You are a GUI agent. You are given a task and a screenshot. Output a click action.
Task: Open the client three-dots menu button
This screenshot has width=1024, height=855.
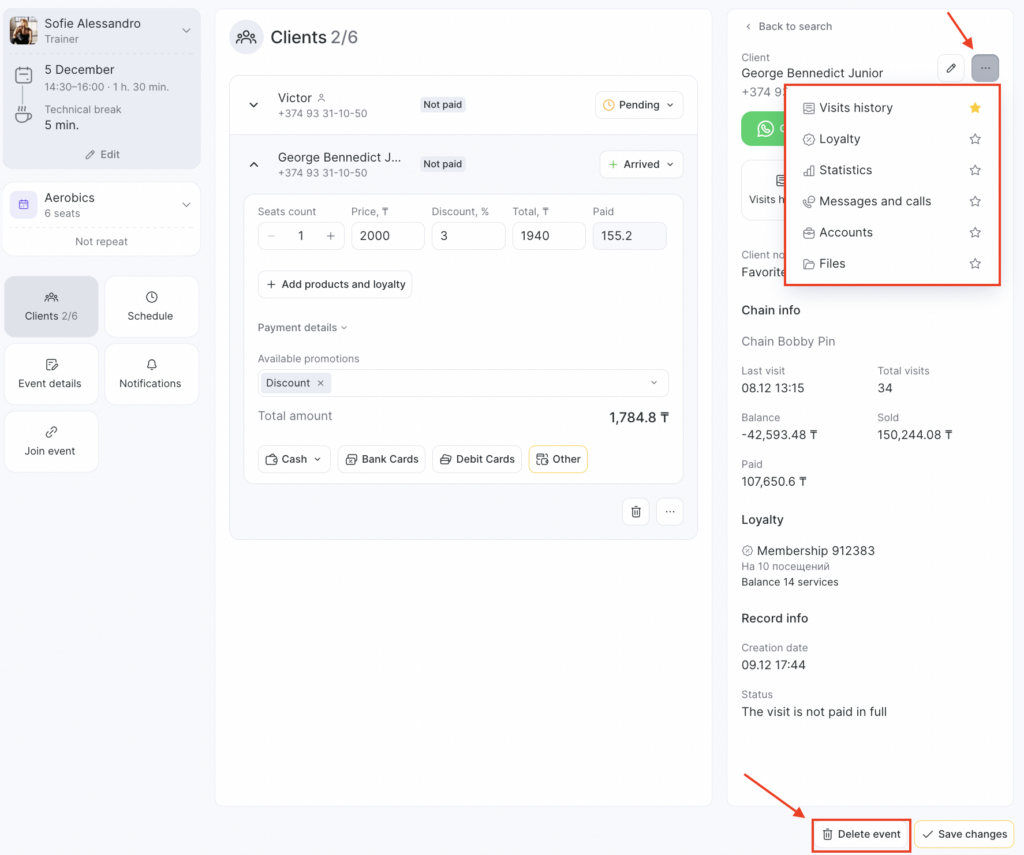pos(985,68)
